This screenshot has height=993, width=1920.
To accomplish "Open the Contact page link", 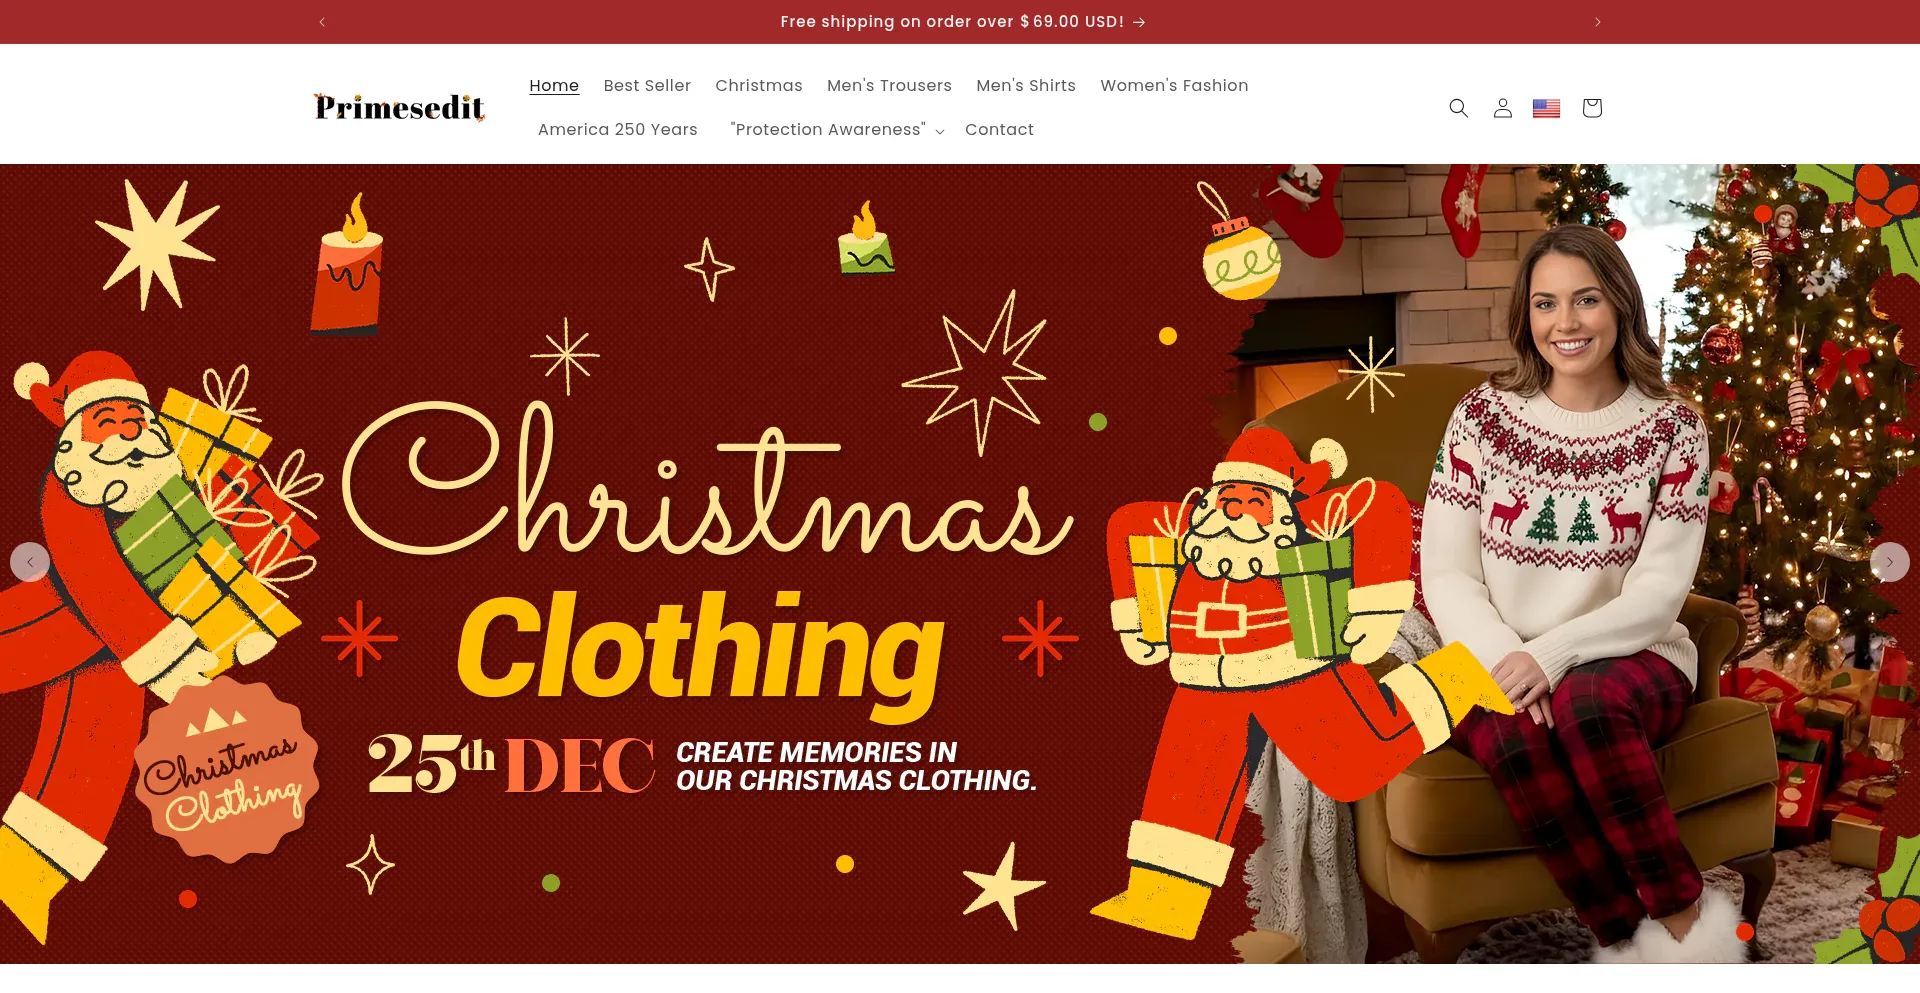I will point(999,130).
